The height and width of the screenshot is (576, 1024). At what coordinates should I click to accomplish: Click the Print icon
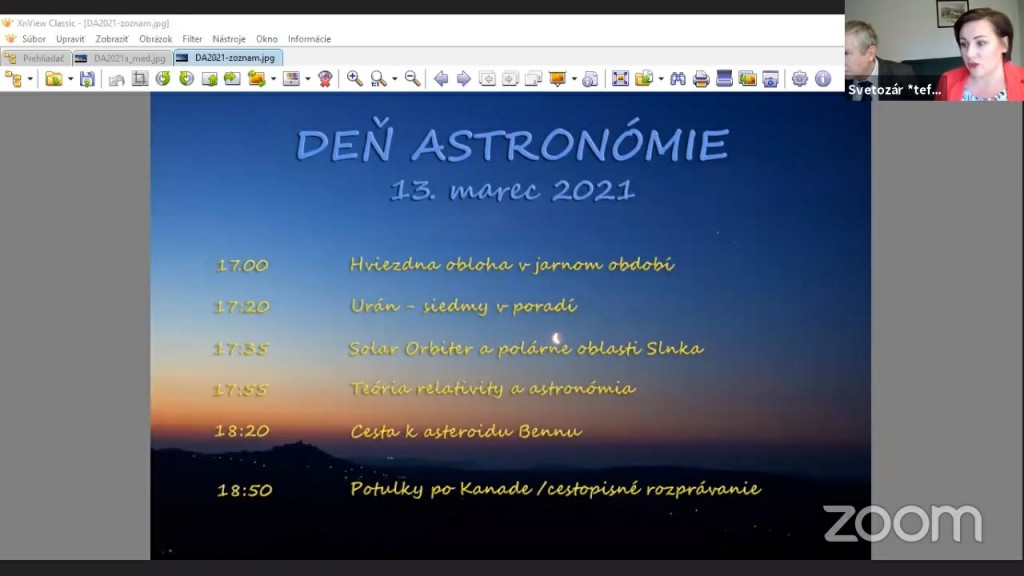click(x=701, y=79)
